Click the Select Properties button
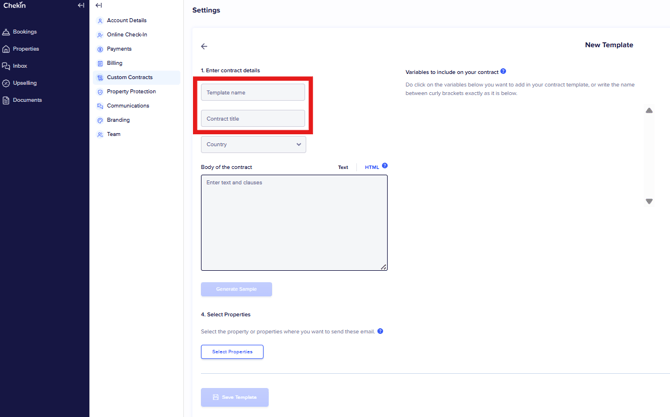 (232, 352)
